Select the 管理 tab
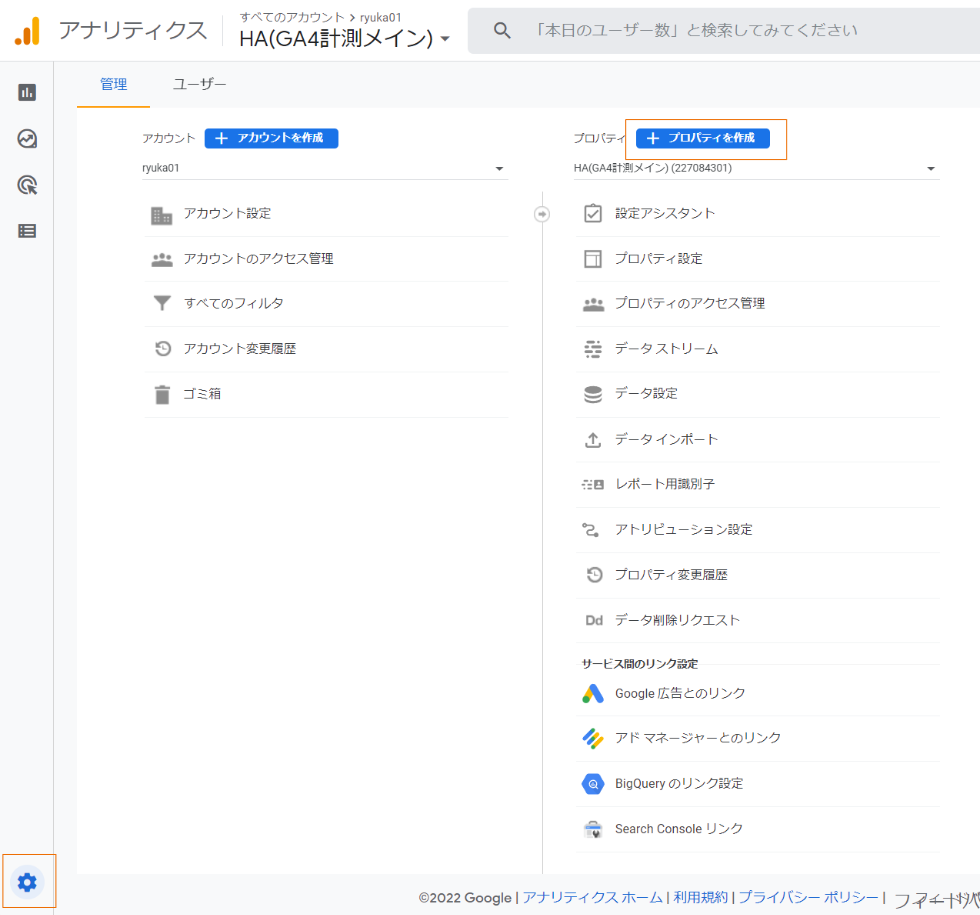 tap(113, 85)
